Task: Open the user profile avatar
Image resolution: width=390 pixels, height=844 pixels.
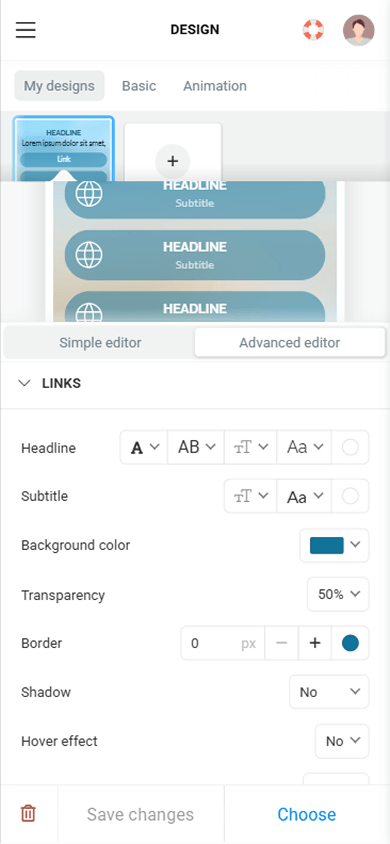Action: tap(358, 30)
